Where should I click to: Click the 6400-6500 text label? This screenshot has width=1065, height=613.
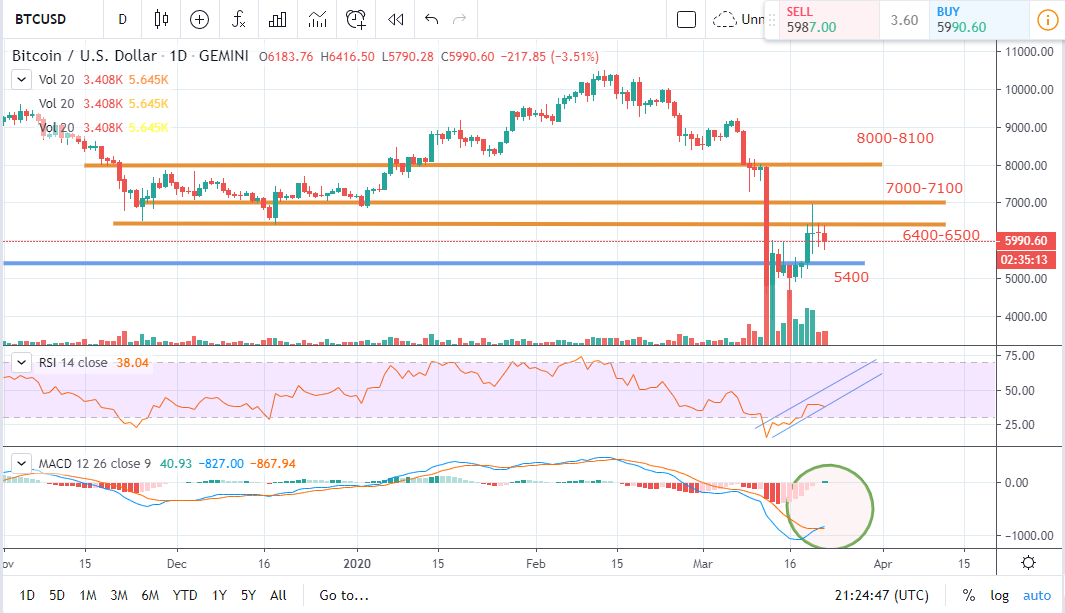click(x=941, y=235)
